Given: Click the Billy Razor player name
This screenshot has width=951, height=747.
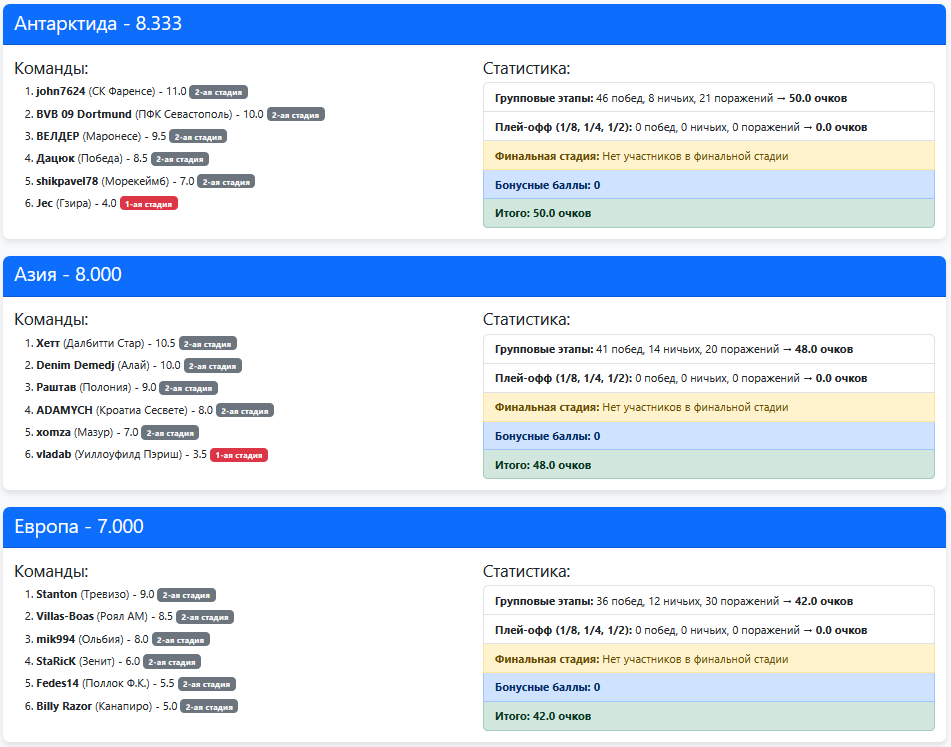Looking at the screenshot, I should [x=64, y=706].
